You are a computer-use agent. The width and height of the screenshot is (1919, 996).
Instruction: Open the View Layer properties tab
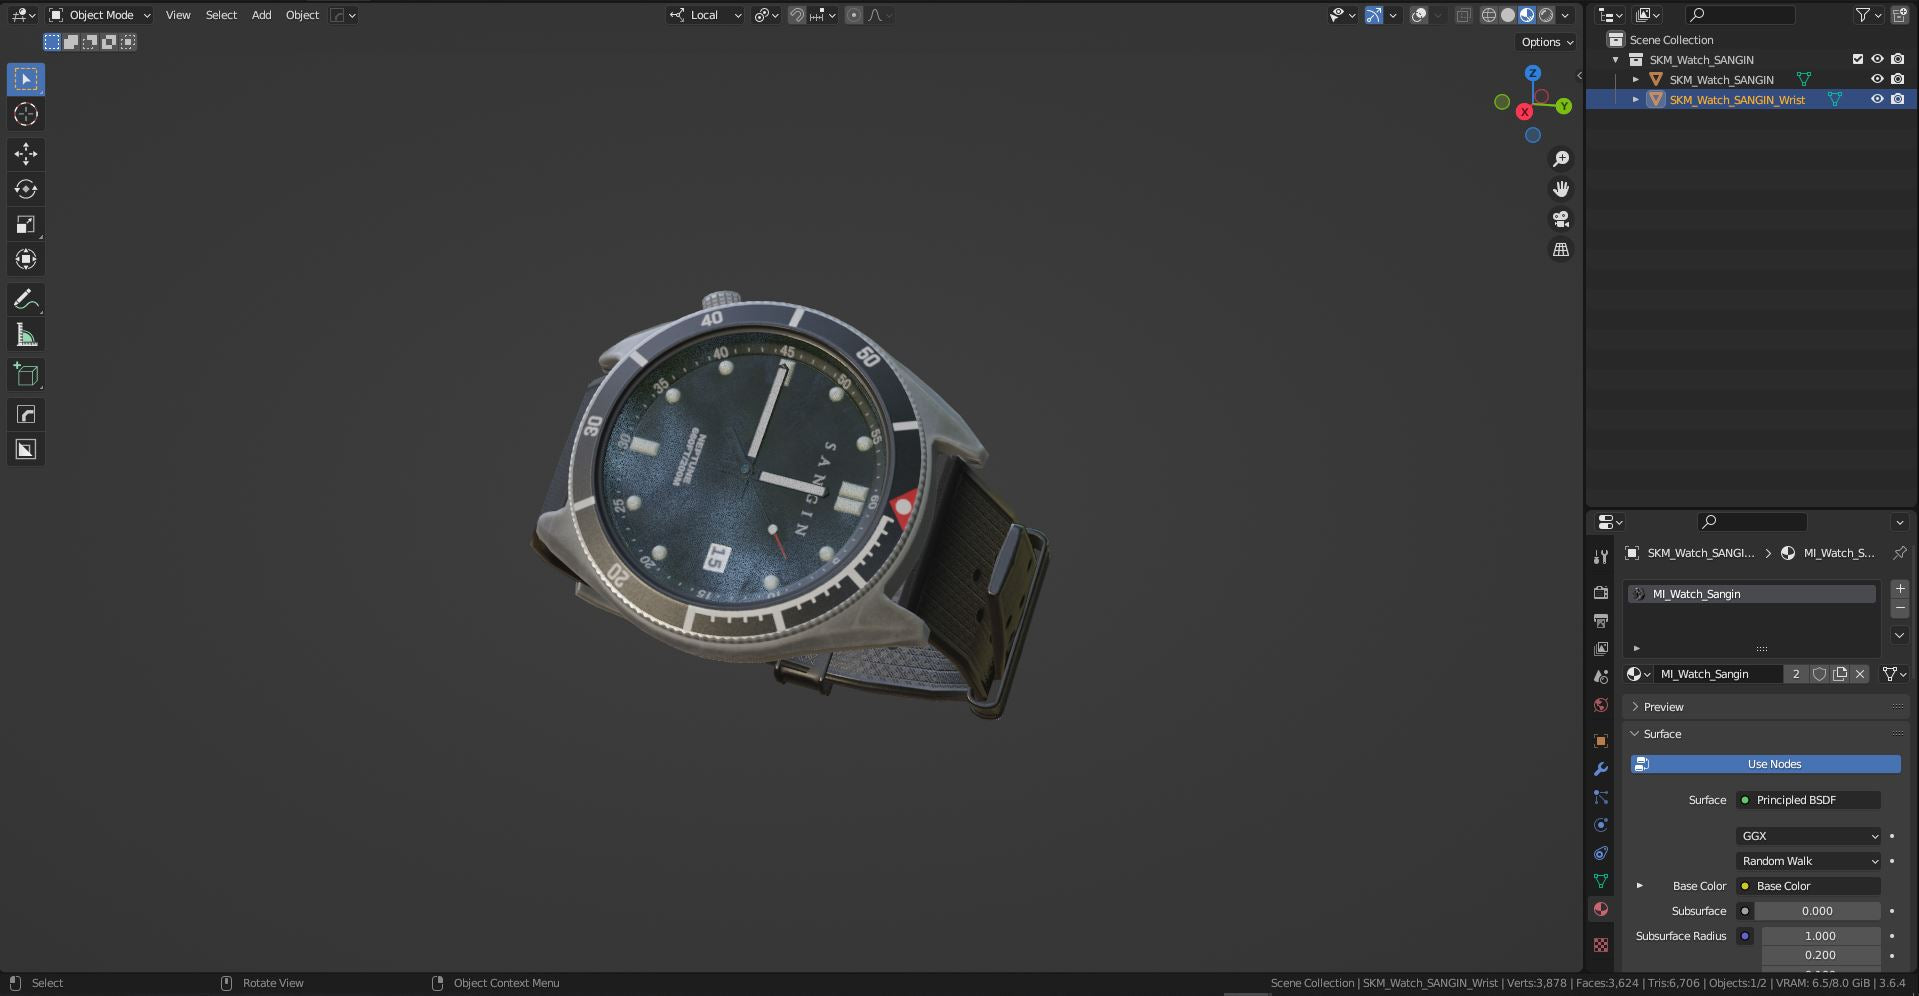tap(1601, 648)
